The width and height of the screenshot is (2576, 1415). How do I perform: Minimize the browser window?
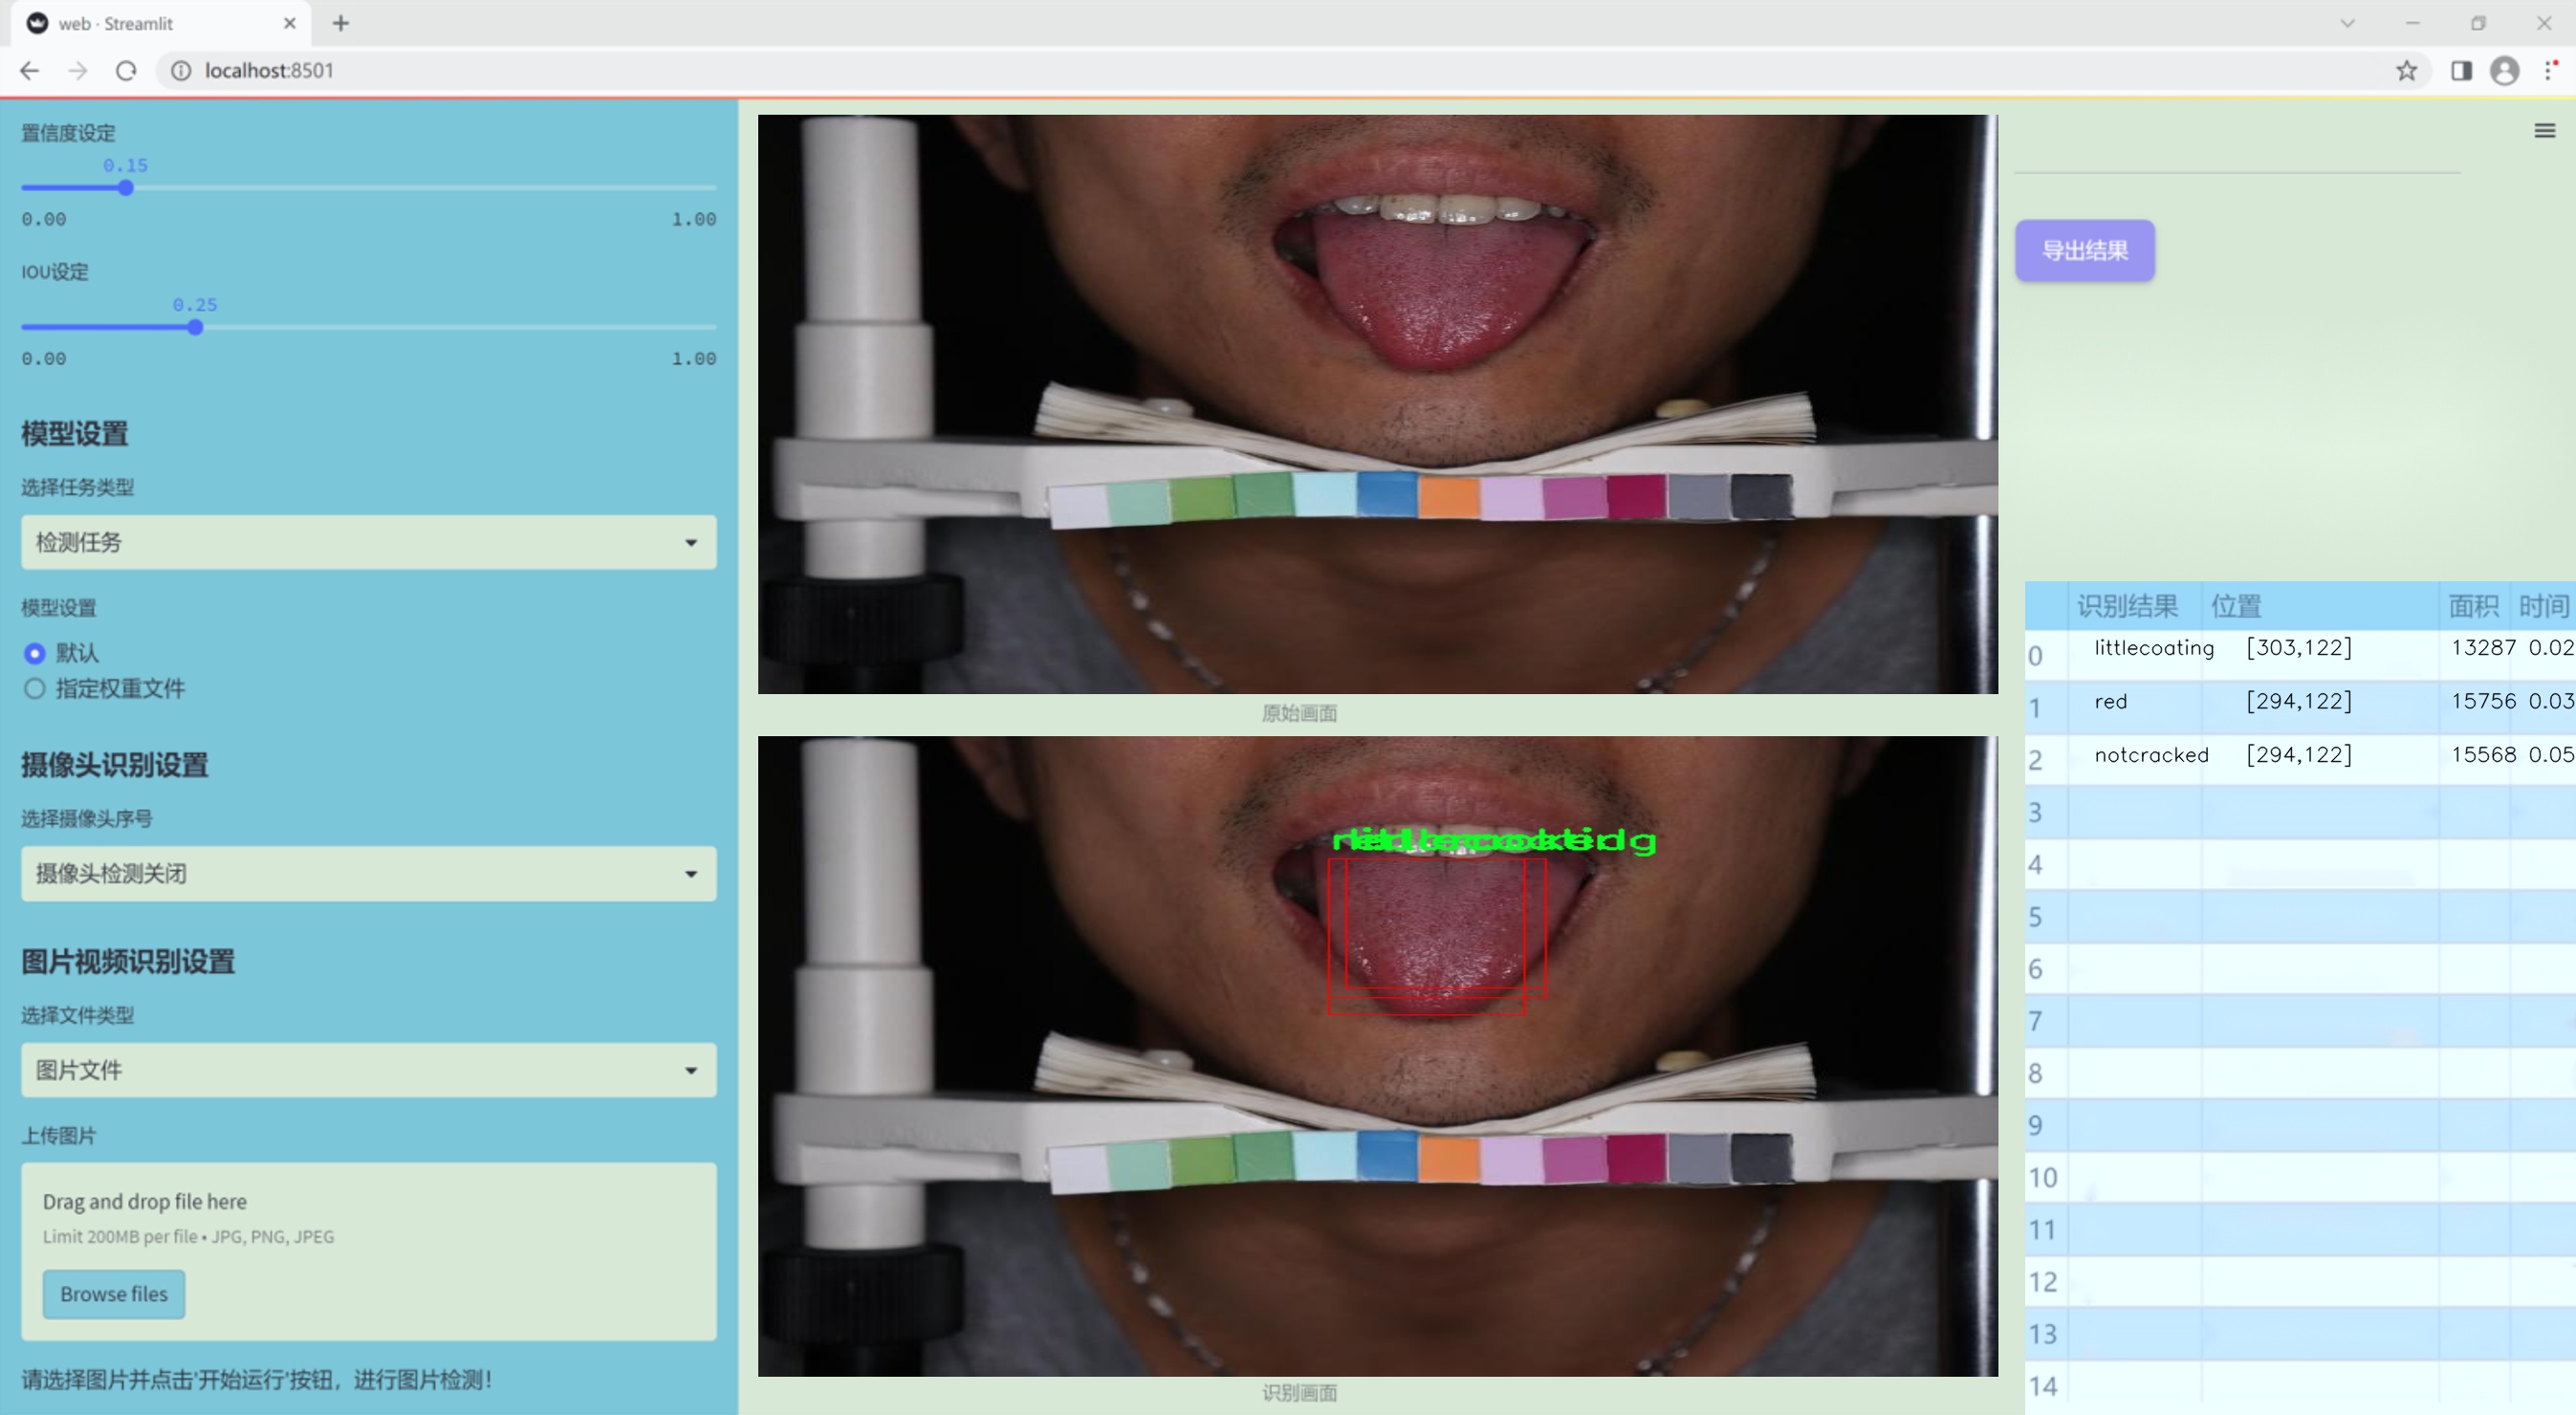click(x=2412, y=23)
